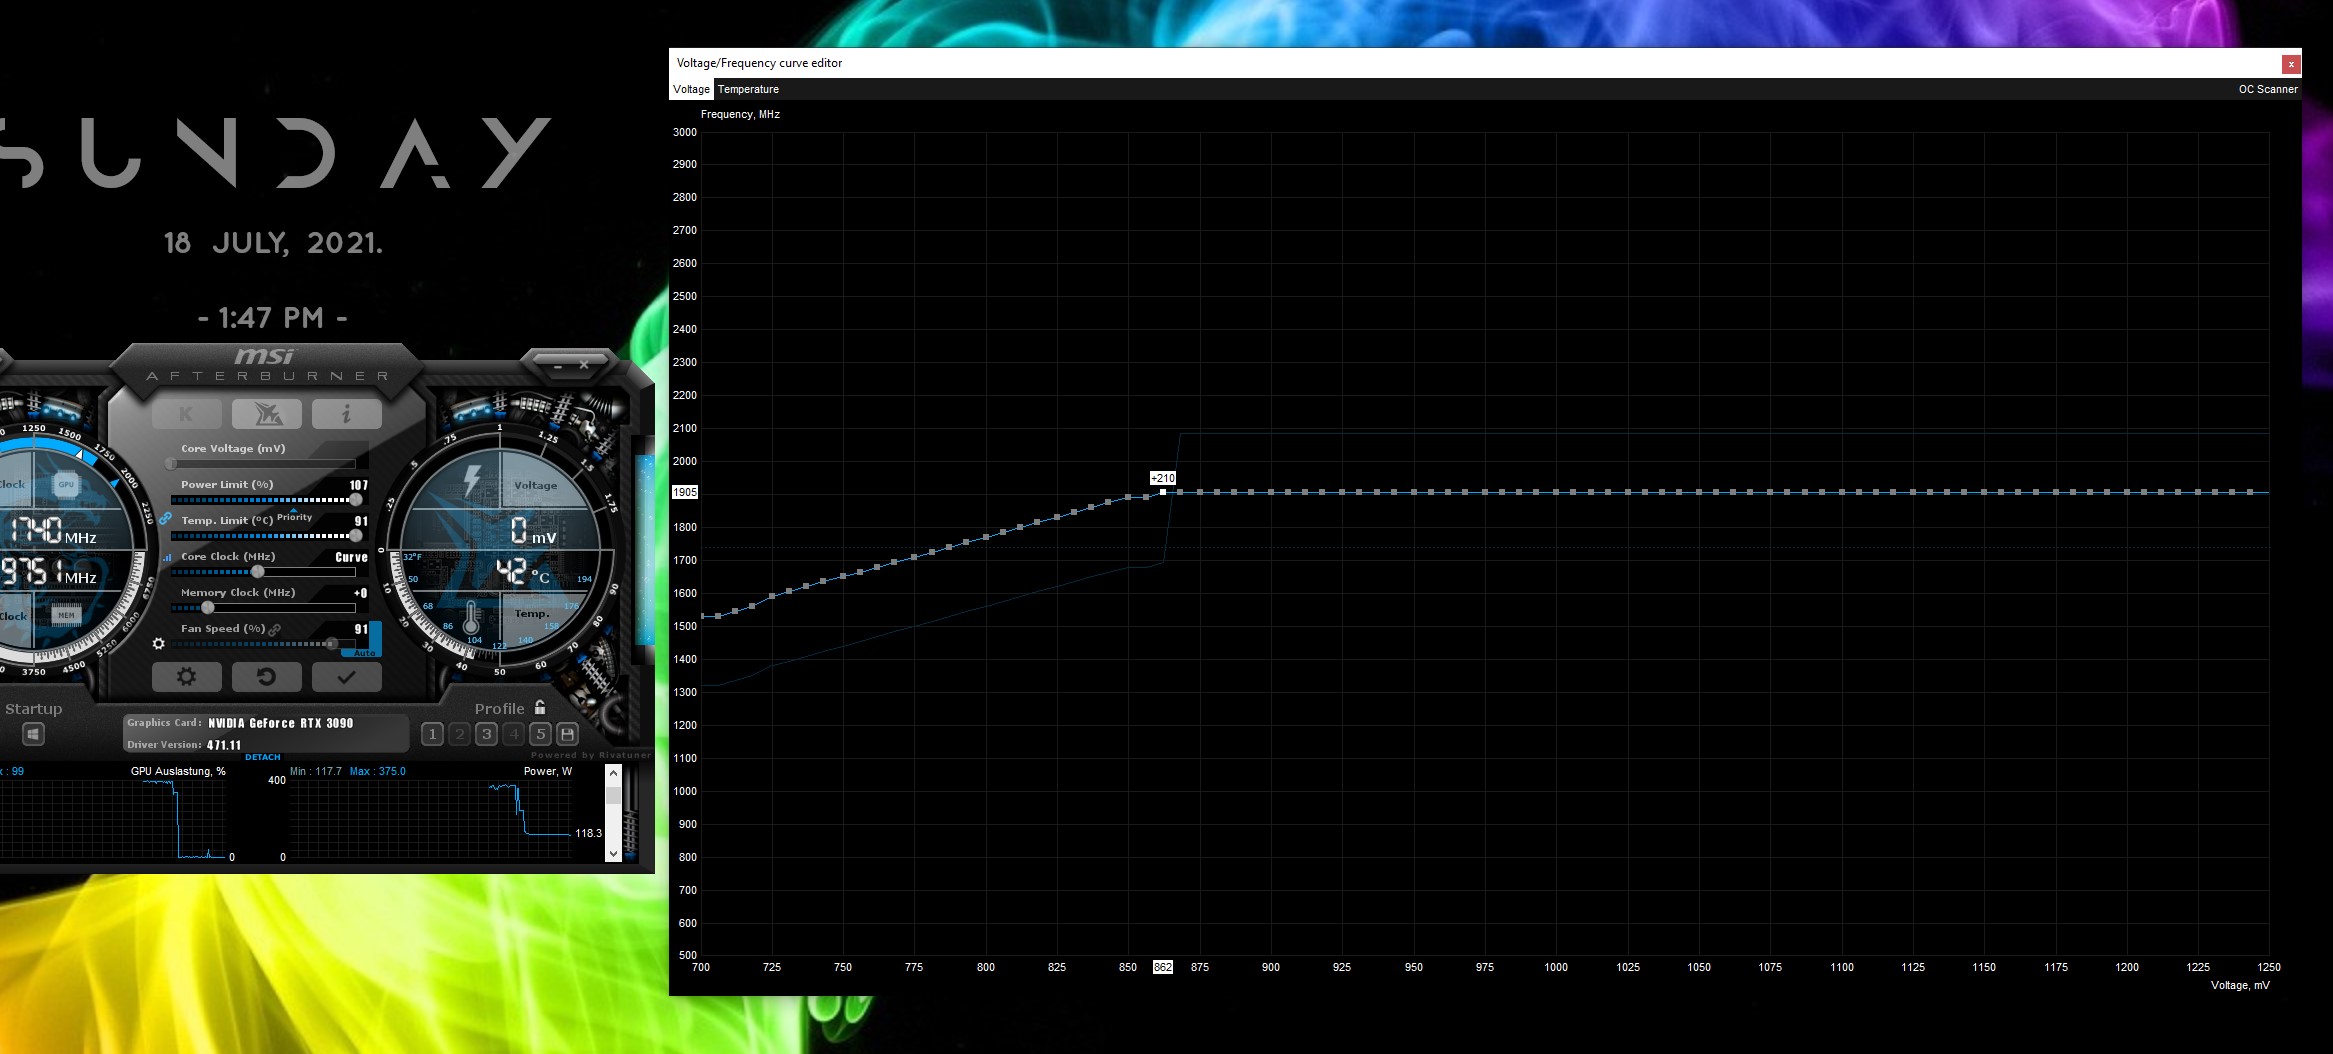The image size is (2333, 1054).
Task: Click the NVIDIA GeForce RTX 3090 text
Action: point(281,723)
